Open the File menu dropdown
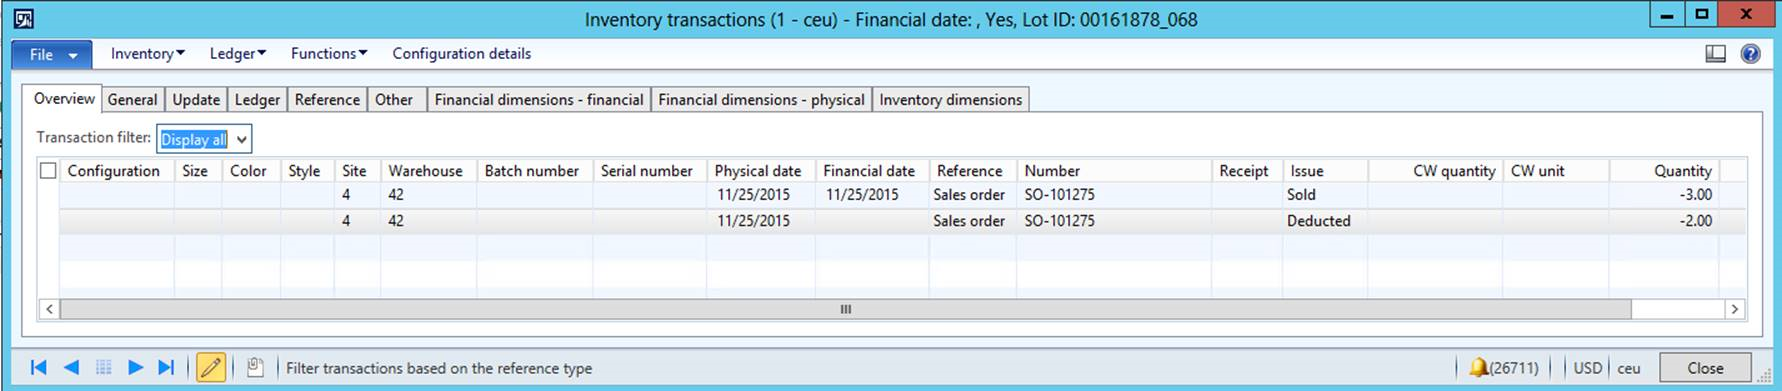Screen dimensions: 1782x391 pyautogui.click(x=52, y=54)
